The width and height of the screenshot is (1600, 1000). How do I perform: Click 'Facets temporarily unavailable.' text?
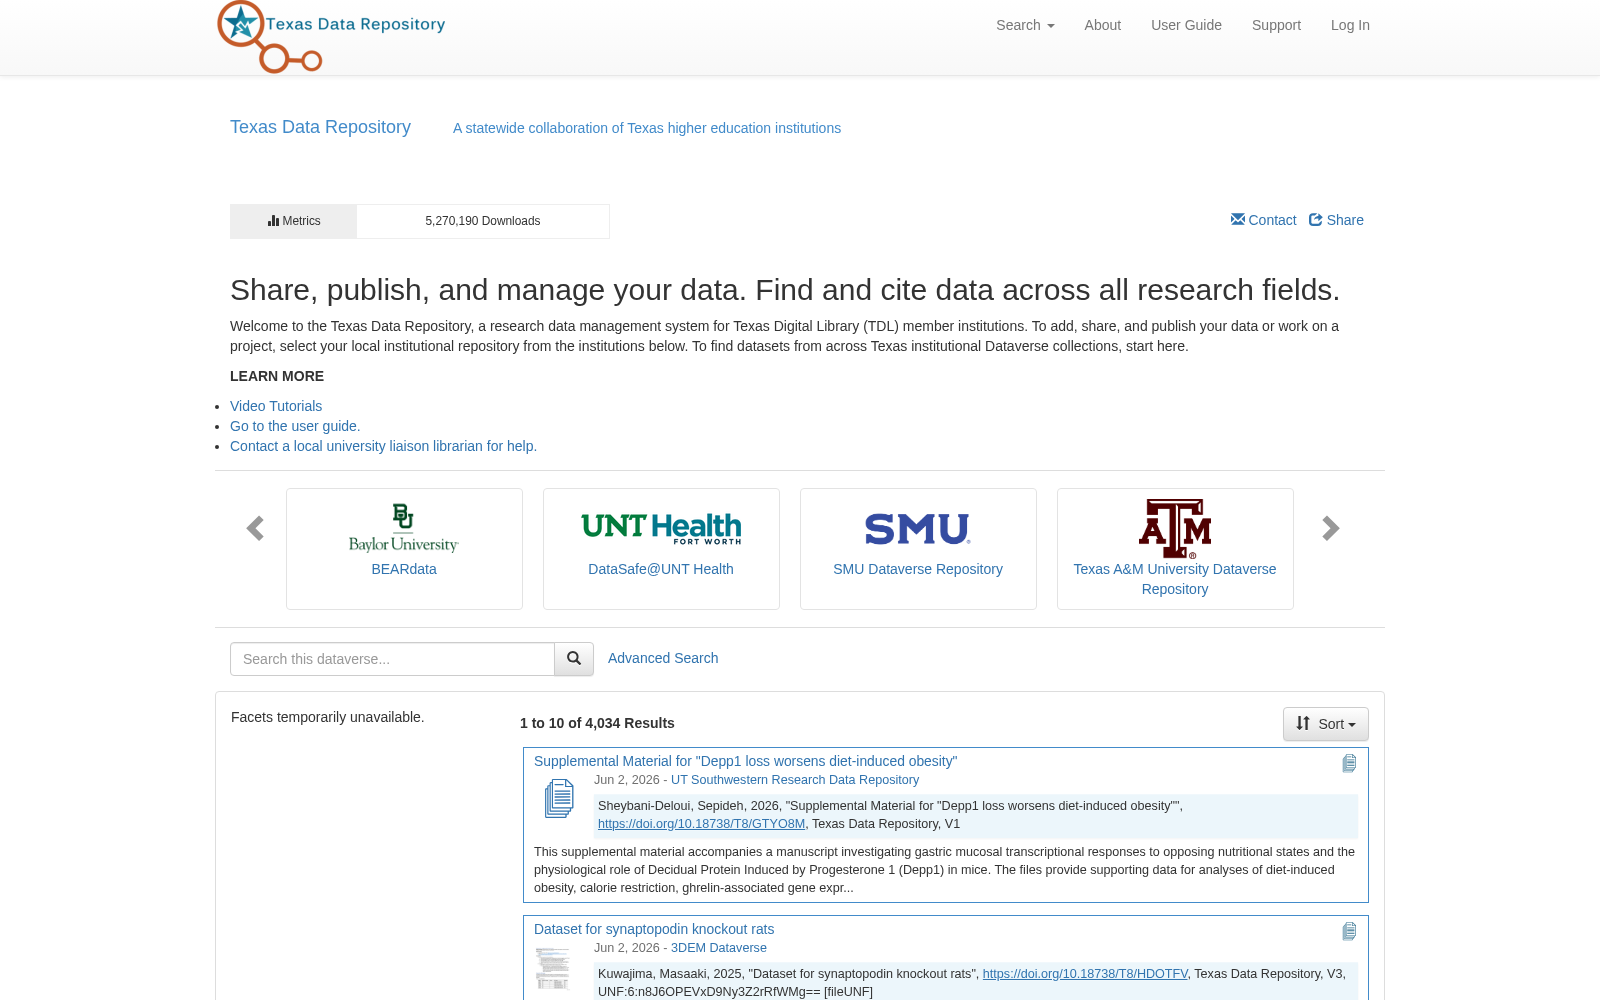tap(328, 717)
